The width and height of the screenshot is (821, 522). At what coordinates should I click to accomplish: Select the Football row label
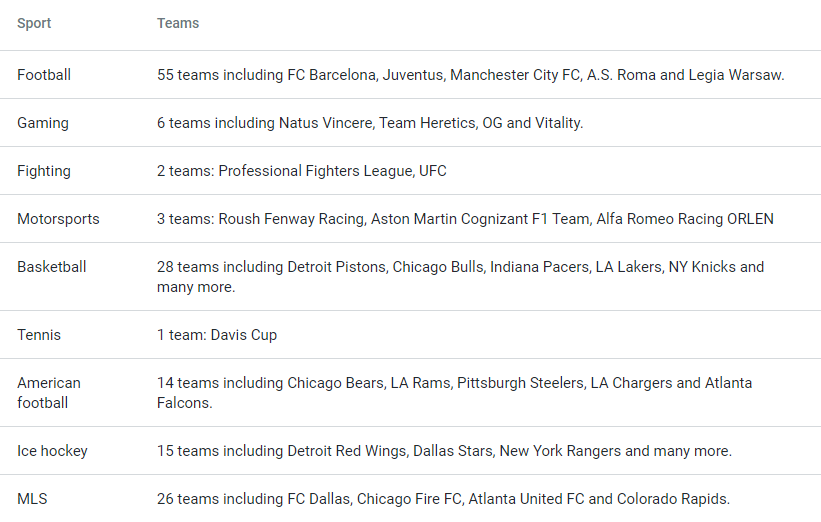(44, 75)
